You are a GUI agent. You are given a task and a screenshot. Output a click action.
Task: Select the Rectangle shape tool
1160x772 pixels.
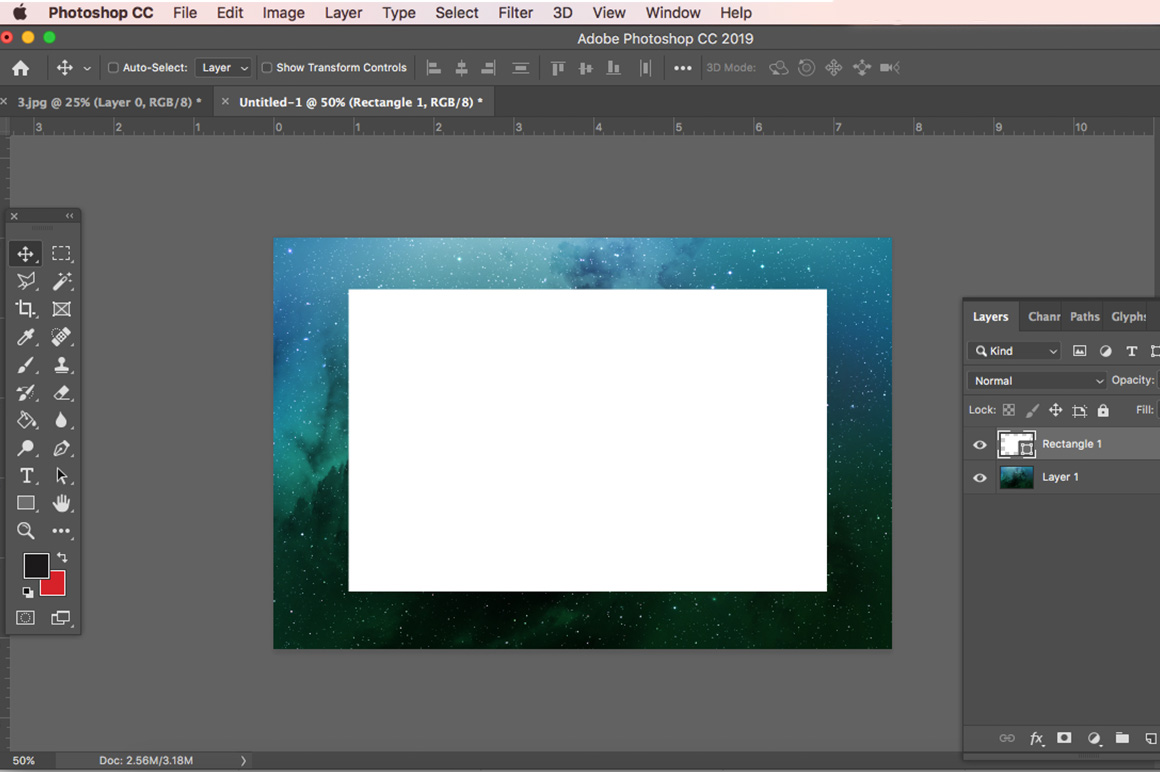[x=26, y=503]
